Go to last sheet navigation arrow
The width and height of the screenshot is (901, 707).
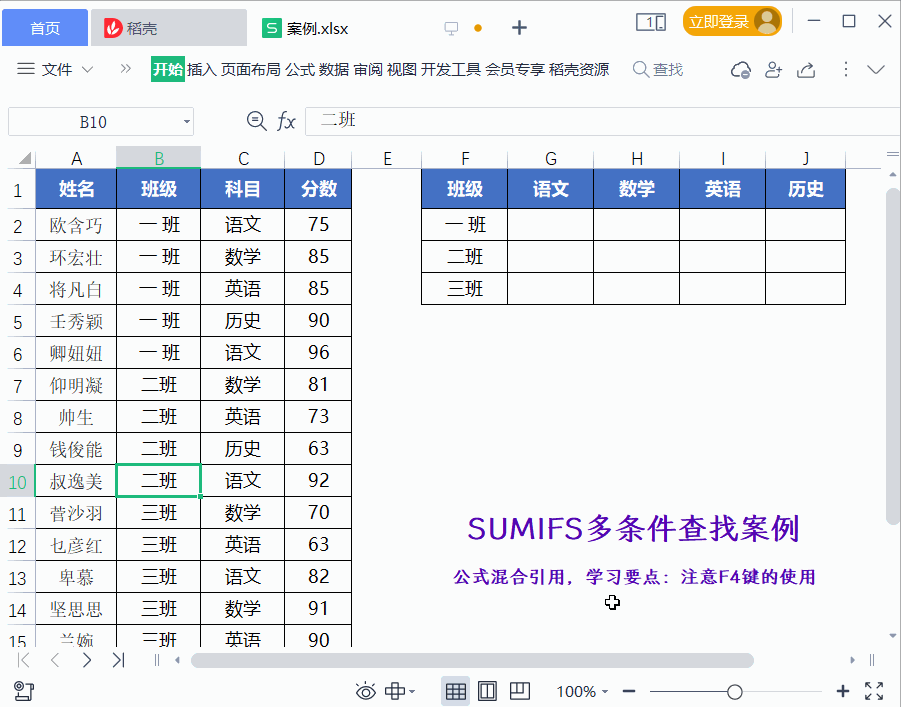(118, 660)
